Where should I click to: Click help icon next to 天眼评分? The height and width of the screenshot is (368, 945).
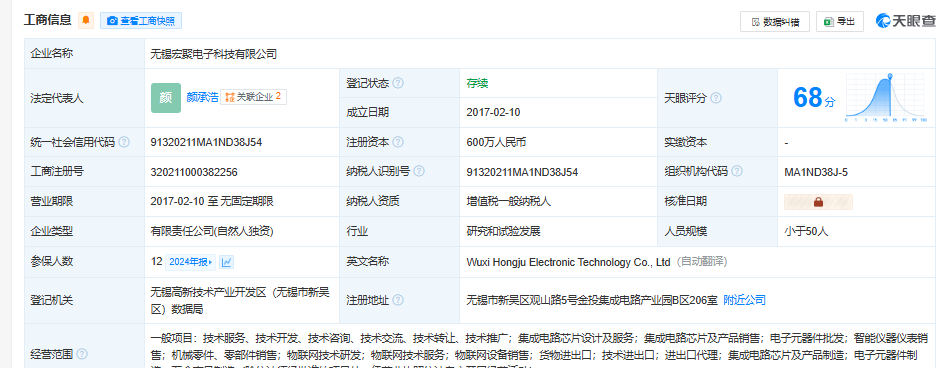tap(716, 98)
